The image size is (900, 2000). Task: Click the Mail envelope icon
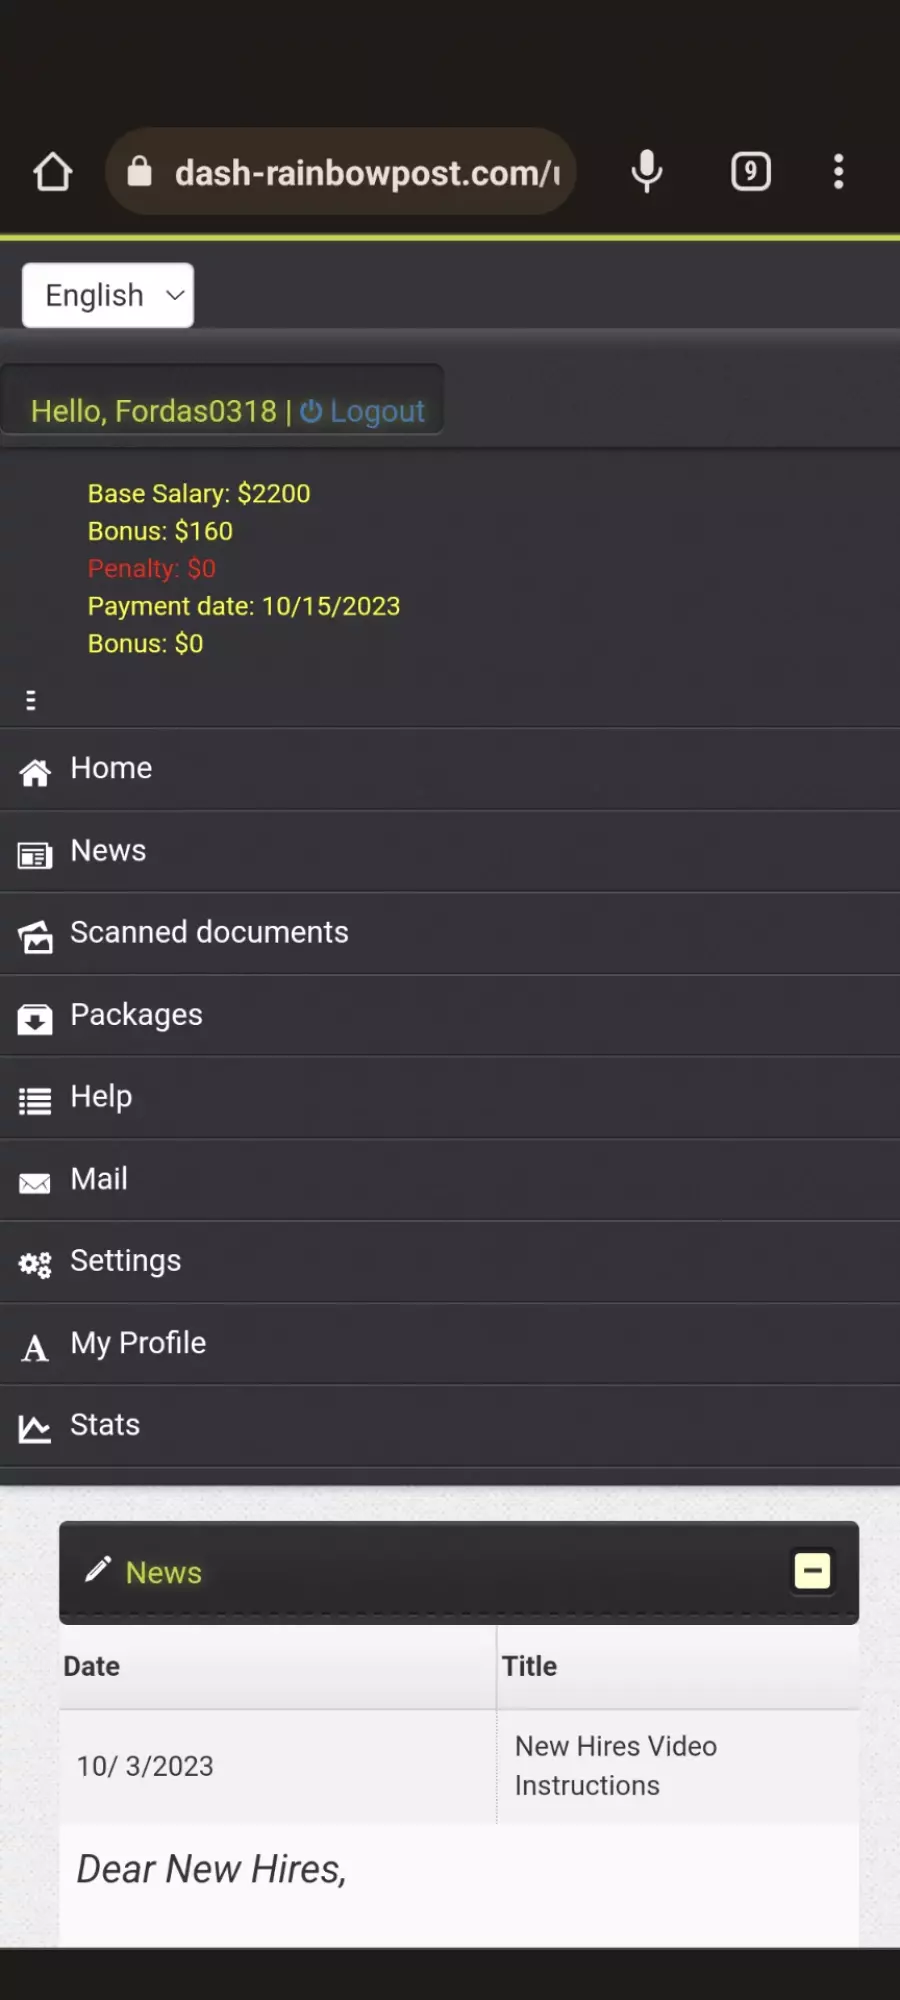tap(35, 1183)
